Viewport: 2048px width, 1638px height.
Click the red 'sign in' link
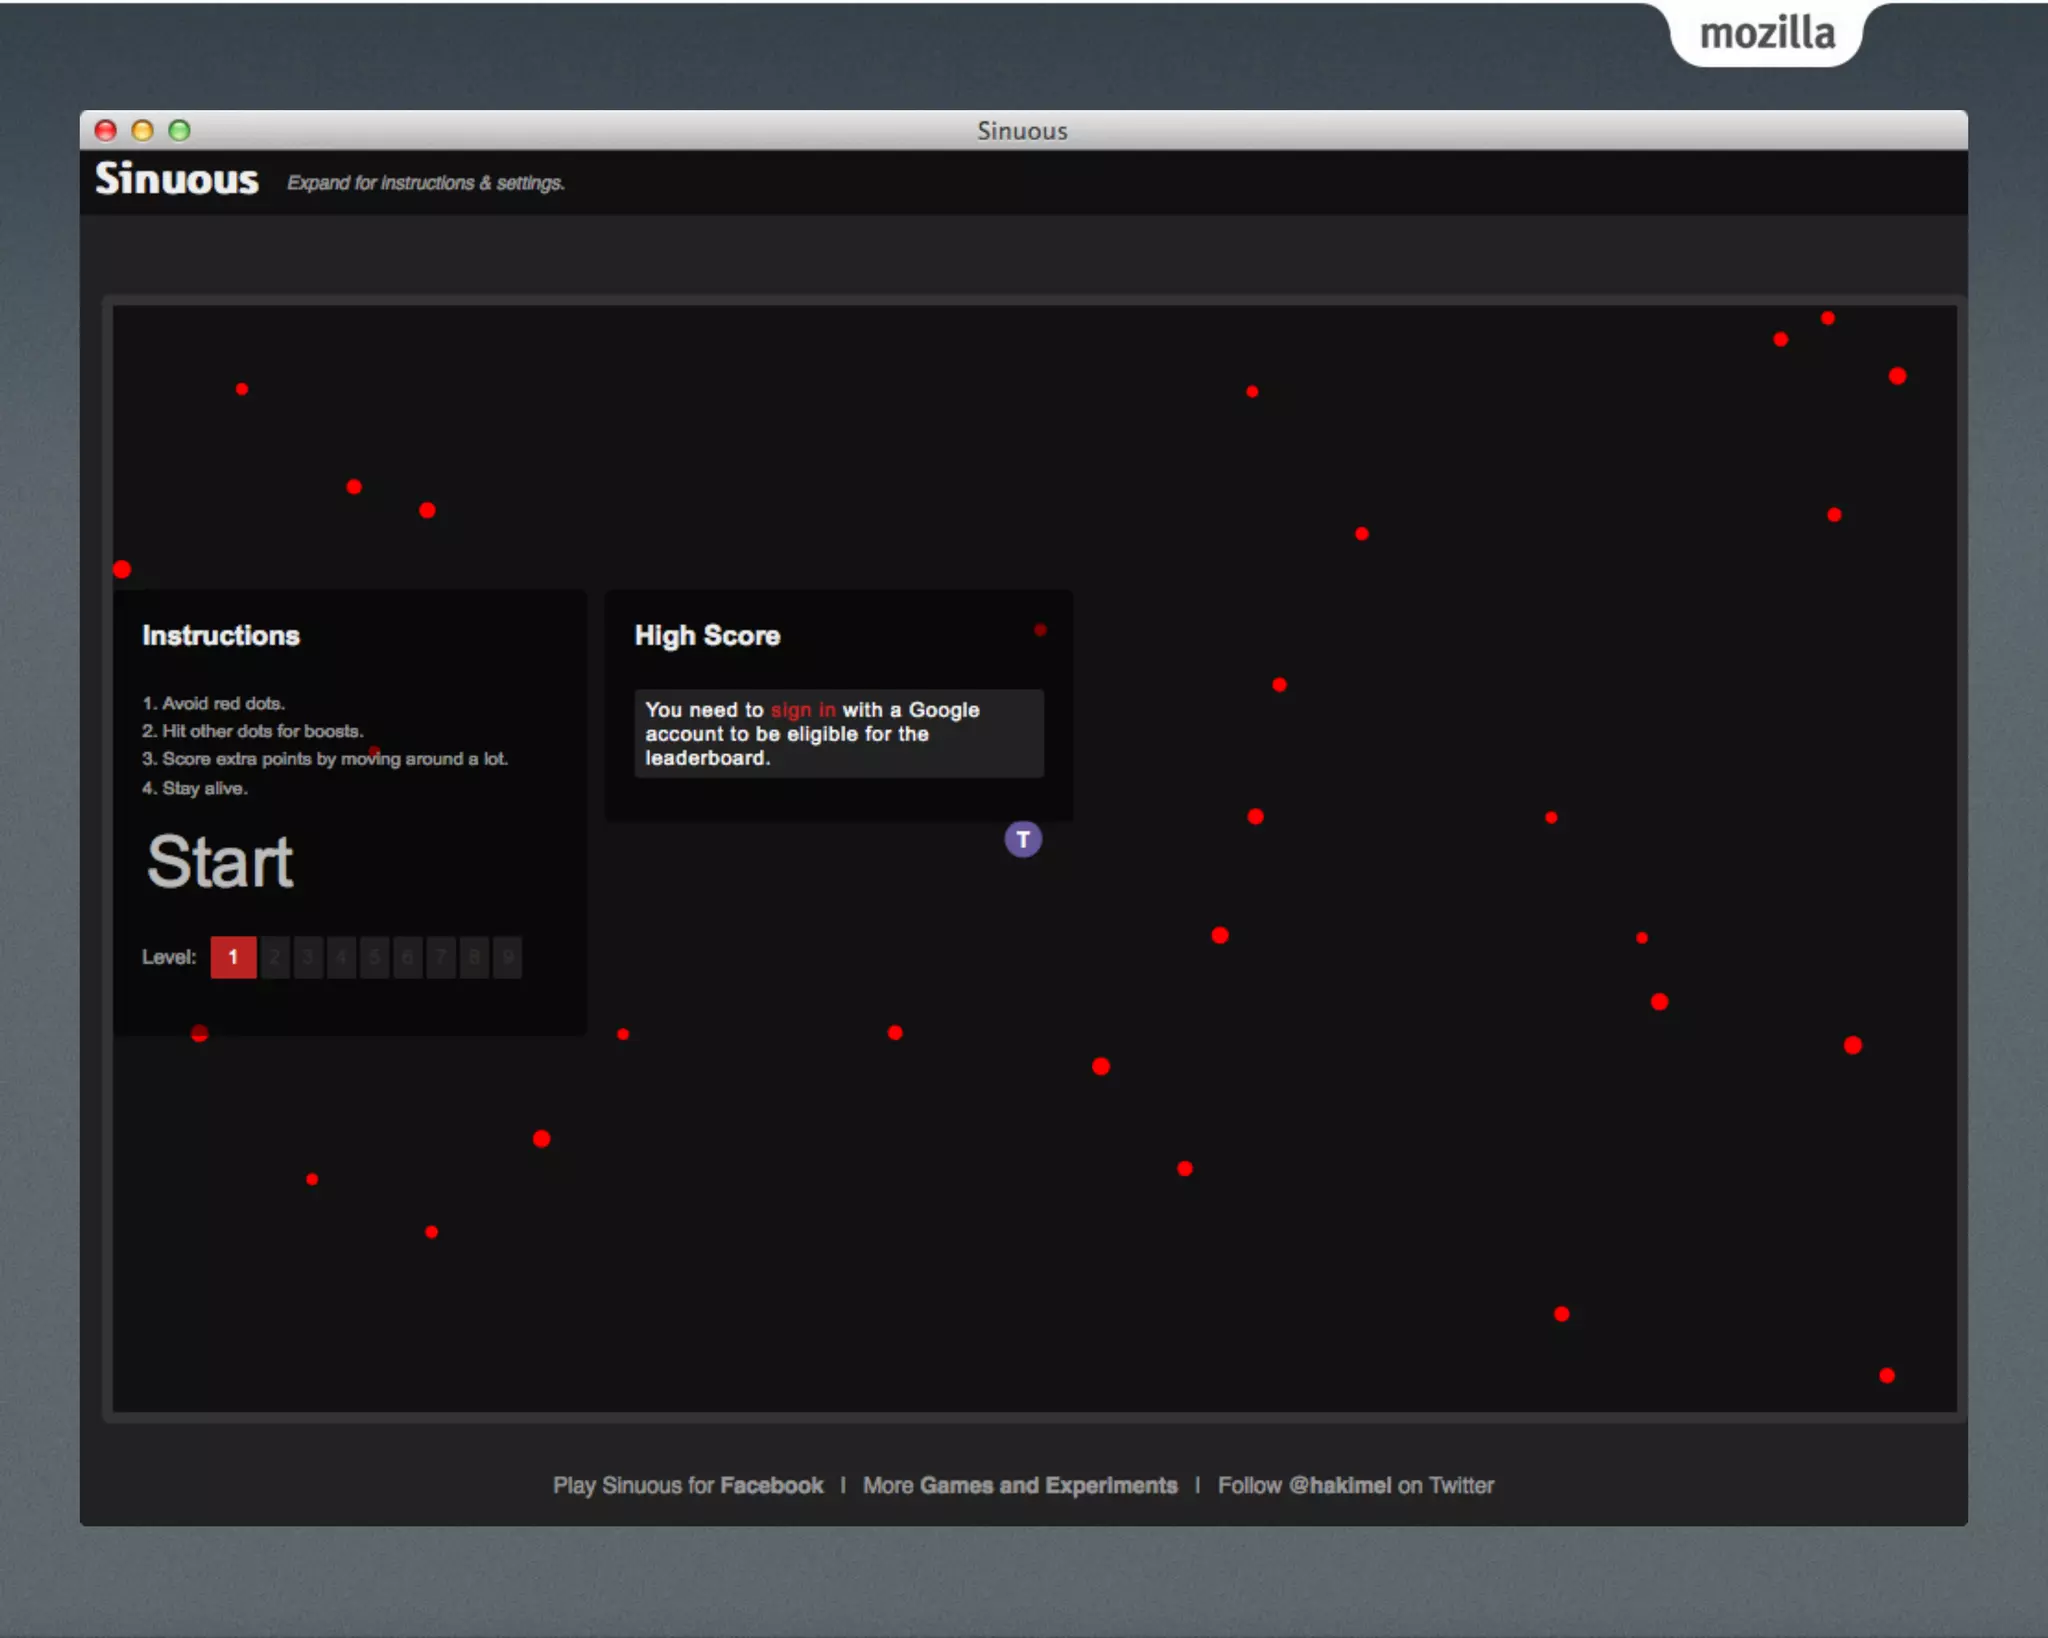[802, 710]
